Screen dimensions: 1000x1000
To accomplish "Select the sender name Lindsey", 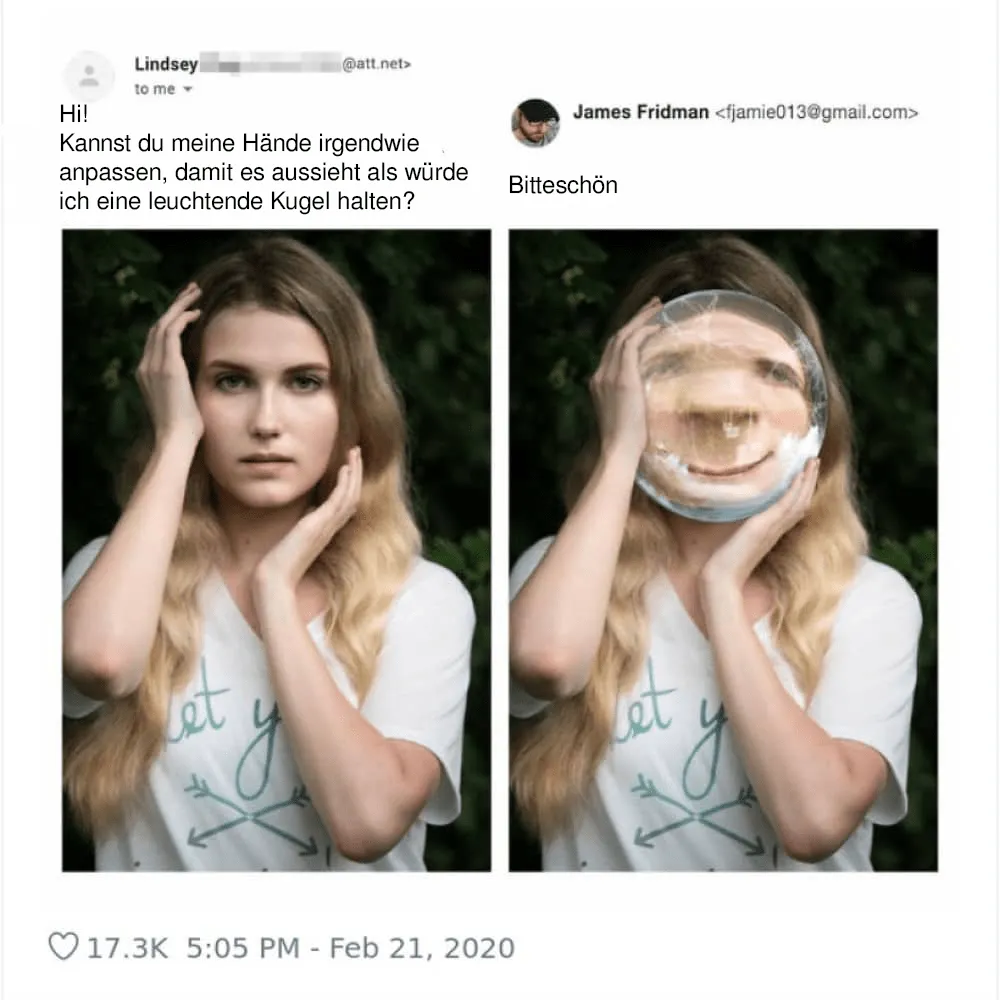I will 166,64.
